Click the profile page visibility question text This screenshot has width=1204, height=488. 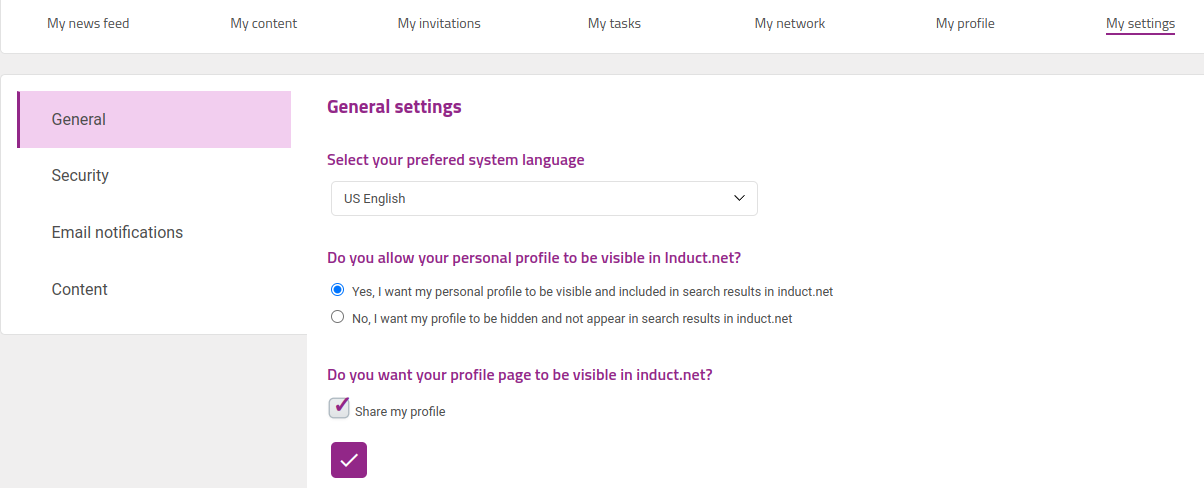(x=520, y=375)
